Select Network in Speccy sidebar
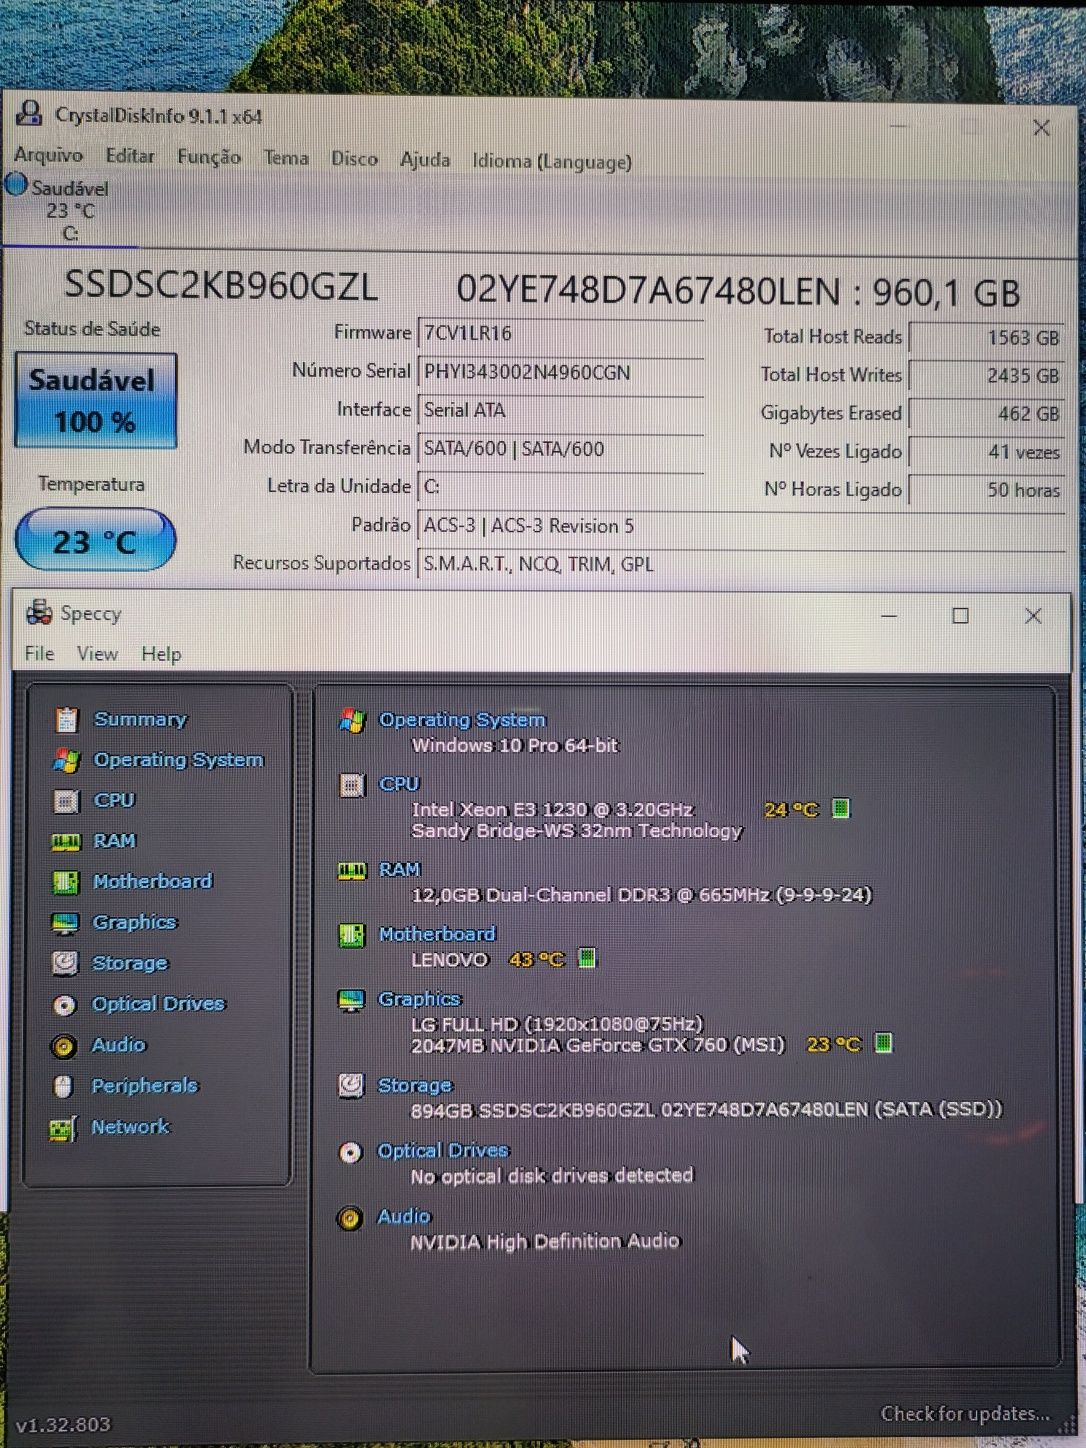Screen dimensions: 1086x1448 coord(130,1126)
